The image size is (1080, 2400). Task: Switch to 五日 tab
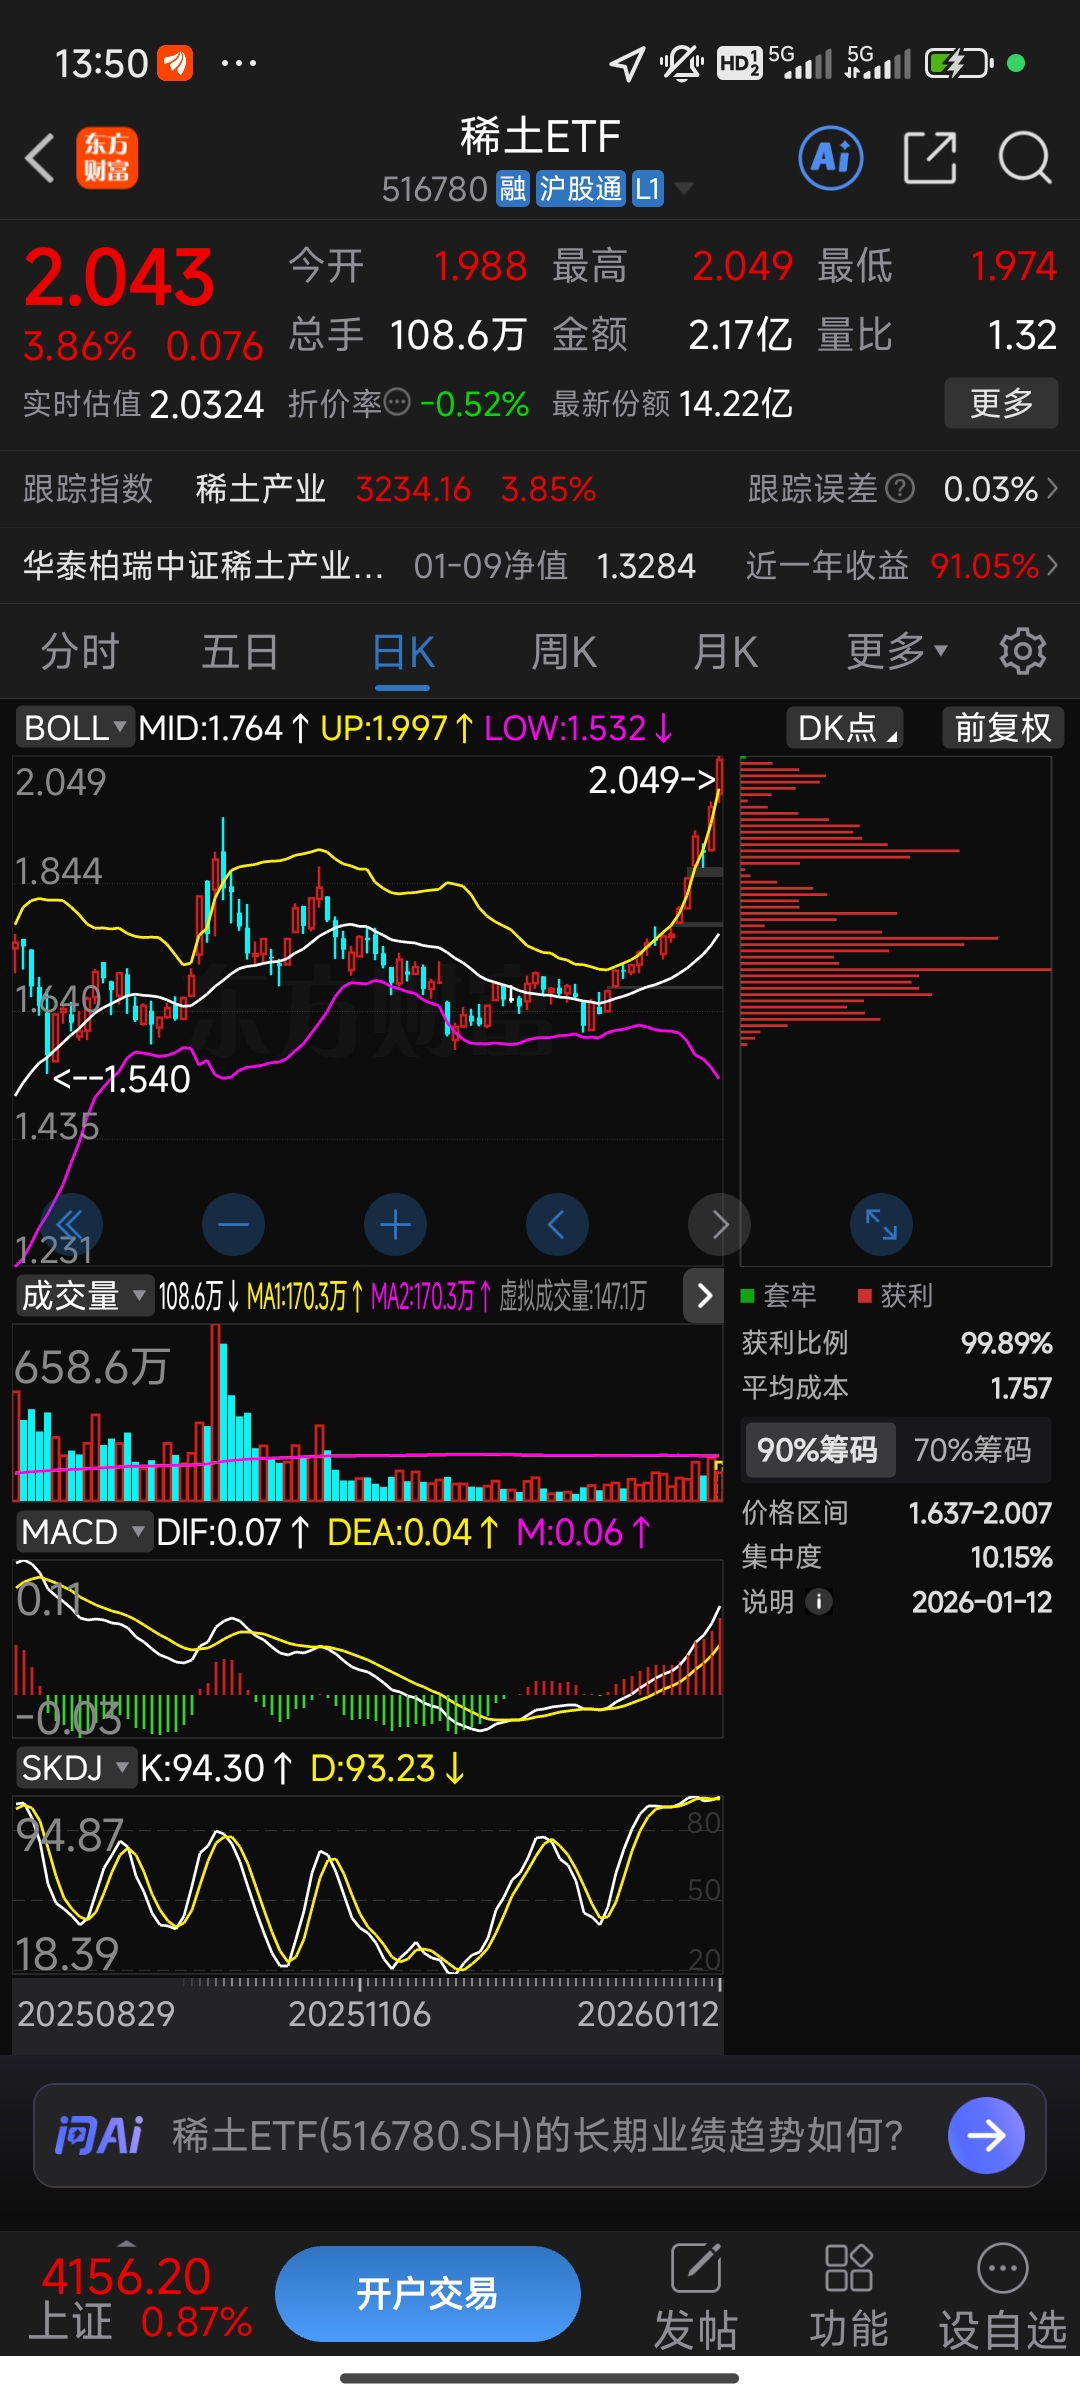240,652
